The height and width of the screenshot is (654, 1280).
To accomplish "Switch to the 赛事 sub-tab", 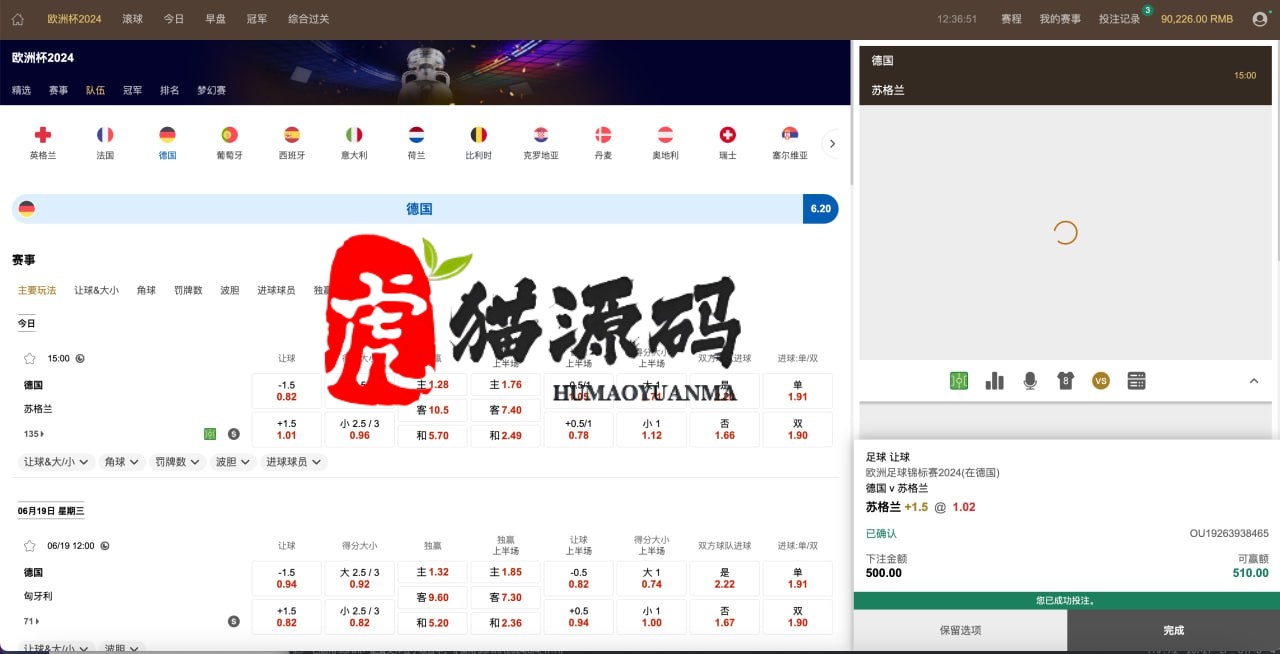I will point(58,90).
